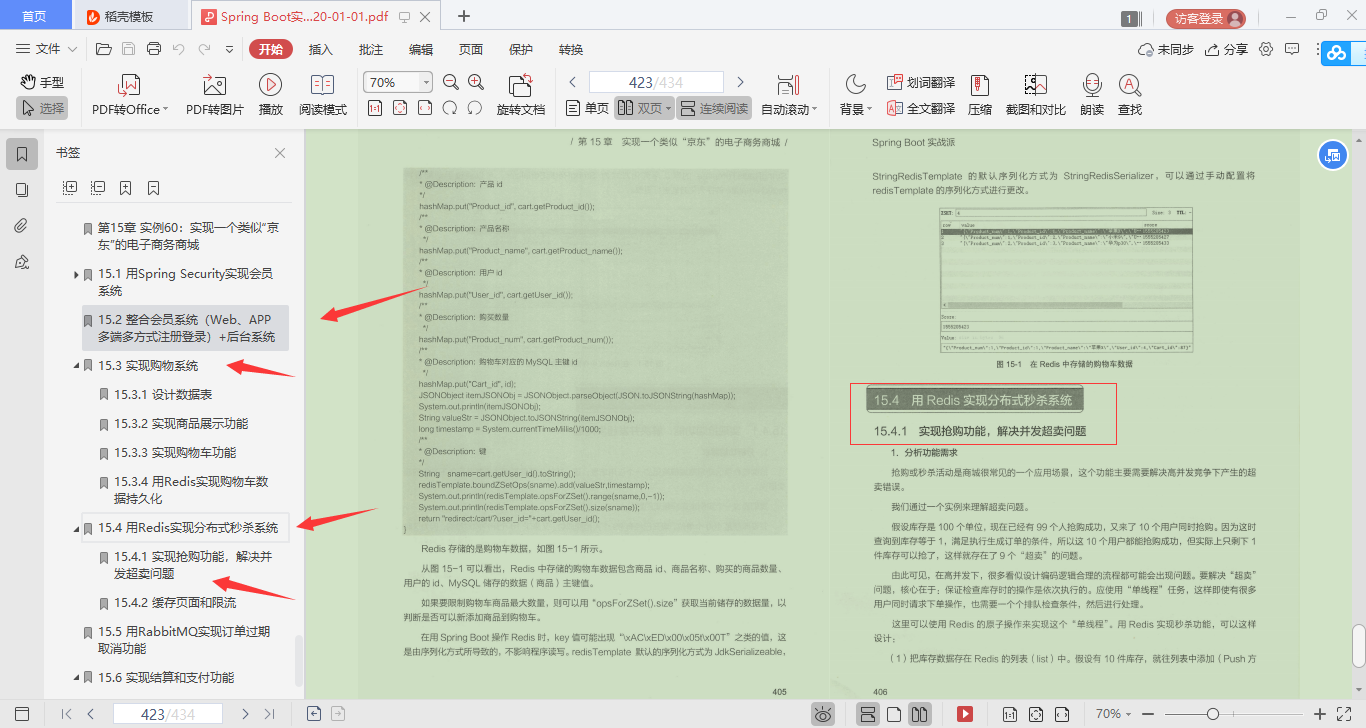Click the 分享 share button
The image size is (1366, 728).
click(1227, 49)
